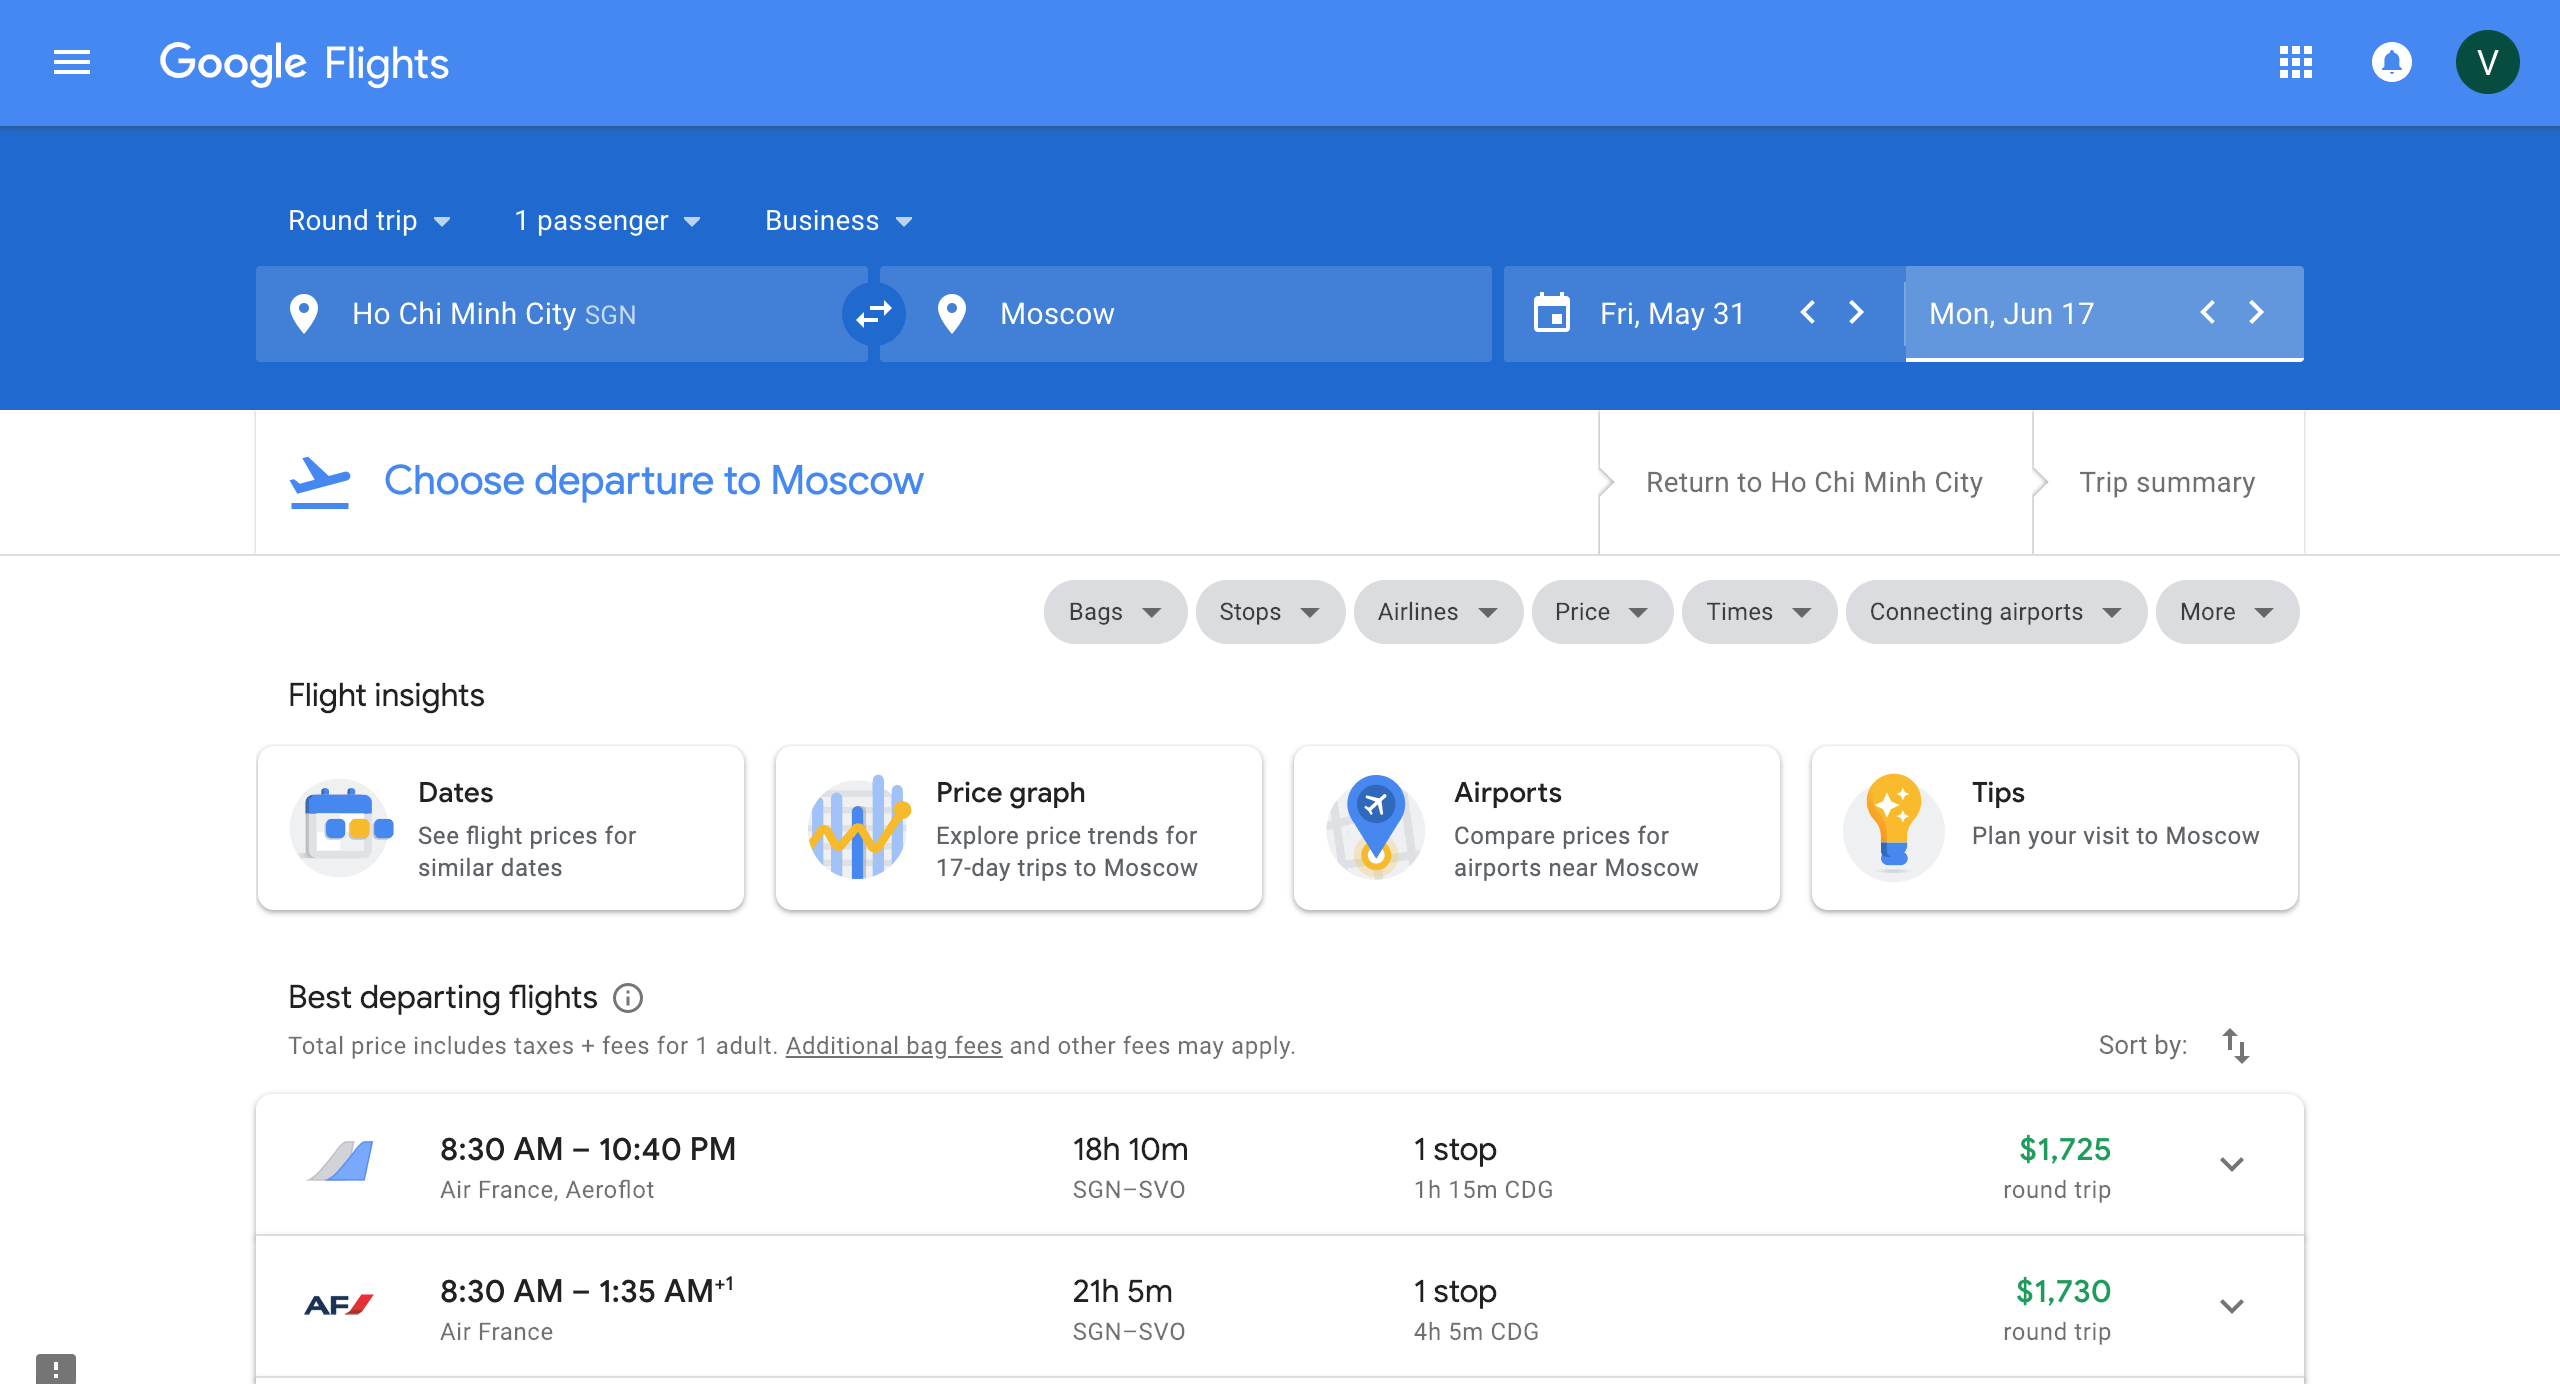This screenshot has width=2560, height=1384.
Task: Open the Price graph insight card
Action: pyautogui.click(x=1019, y=828)
